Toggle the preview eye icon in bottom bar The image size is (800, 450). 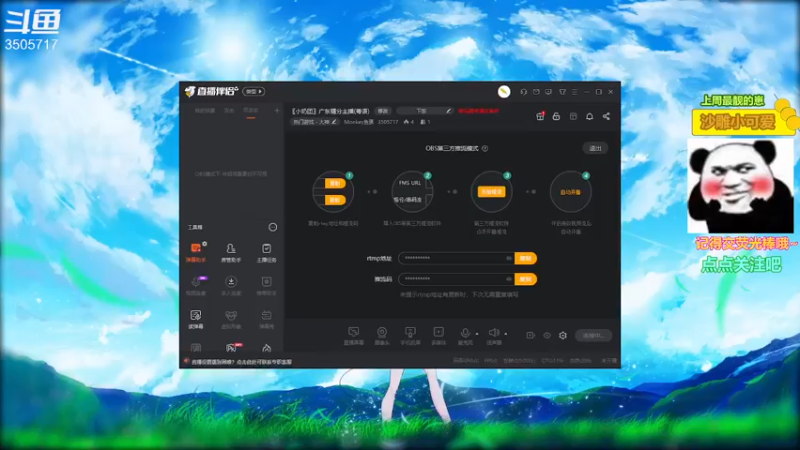(x=547, y=335)
